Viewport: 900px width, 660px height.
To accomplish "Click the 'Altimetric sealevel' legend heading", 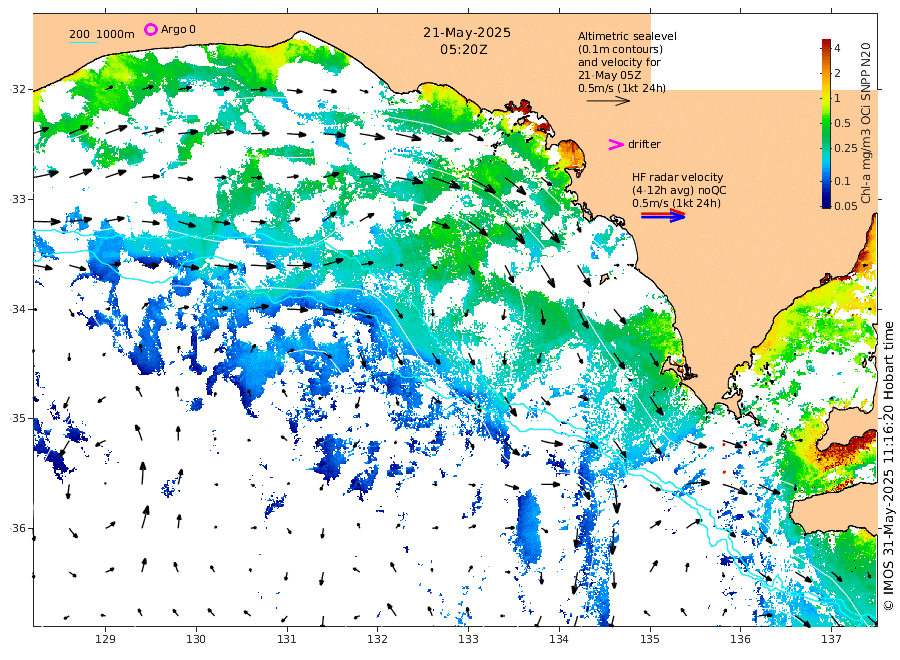I will click(x=627, y=36).
